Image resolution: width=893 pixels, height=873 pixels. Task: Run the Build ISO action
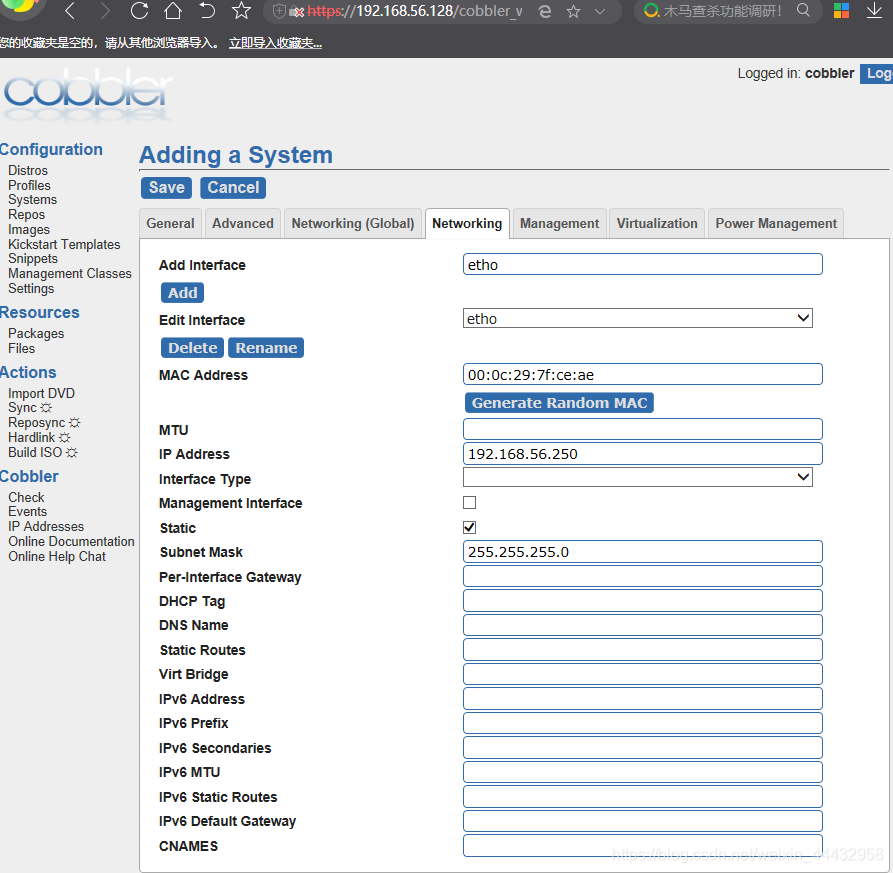coord(43,452)
